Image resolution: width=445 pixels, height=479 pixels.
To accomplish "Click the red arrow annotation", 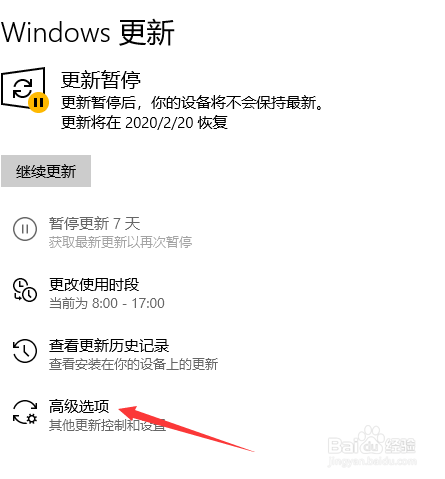I will click(x=187, y=428).
